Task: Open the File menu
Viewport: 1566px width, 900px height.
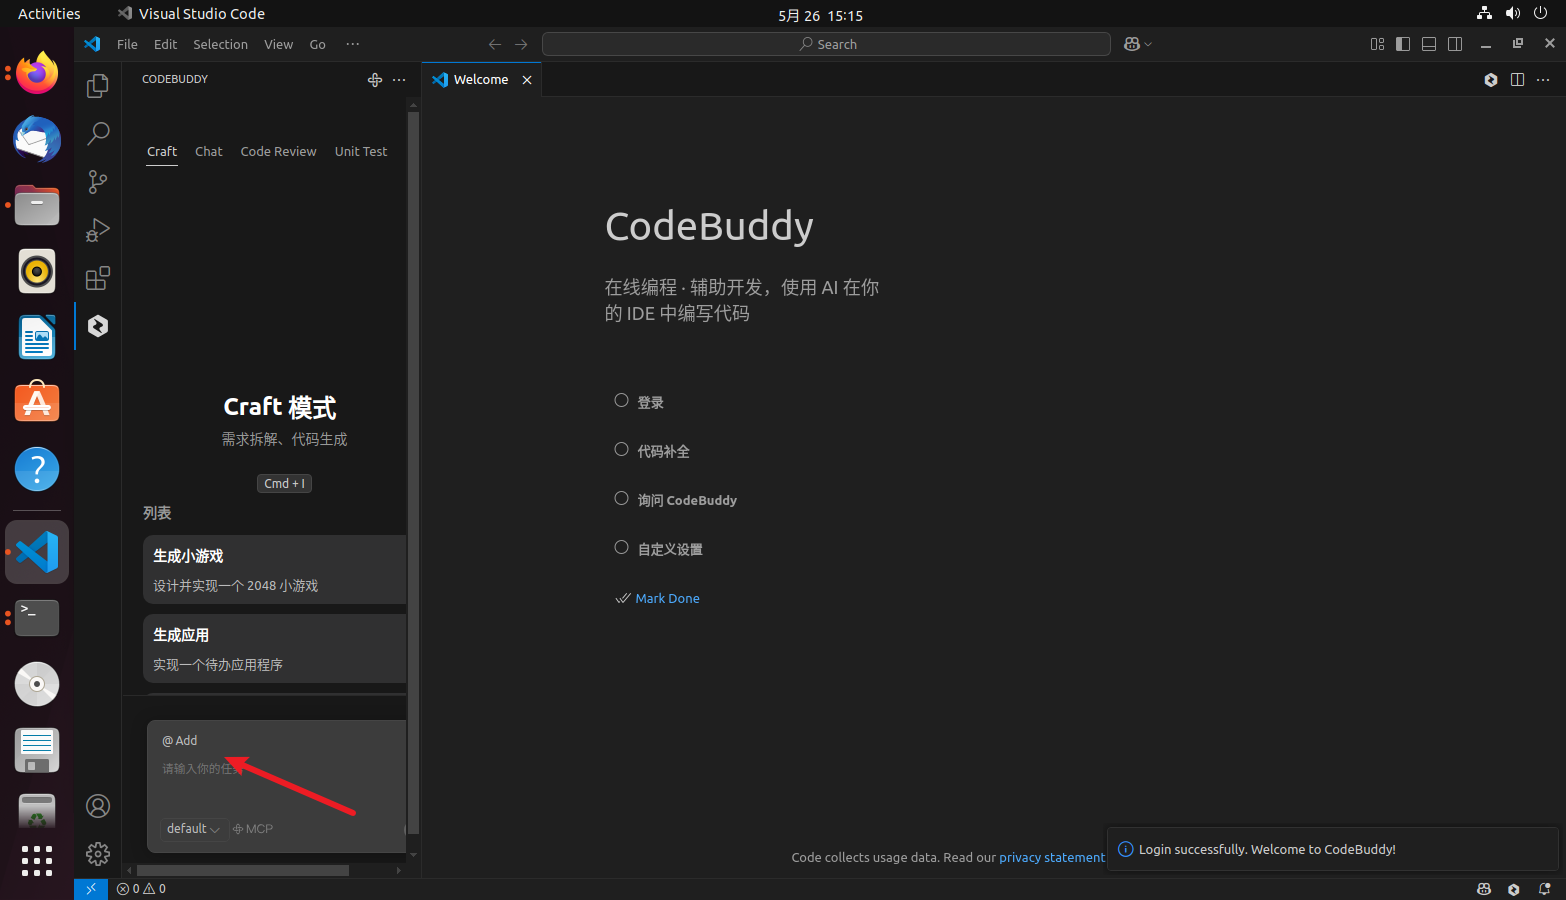Action: (127, 44)
